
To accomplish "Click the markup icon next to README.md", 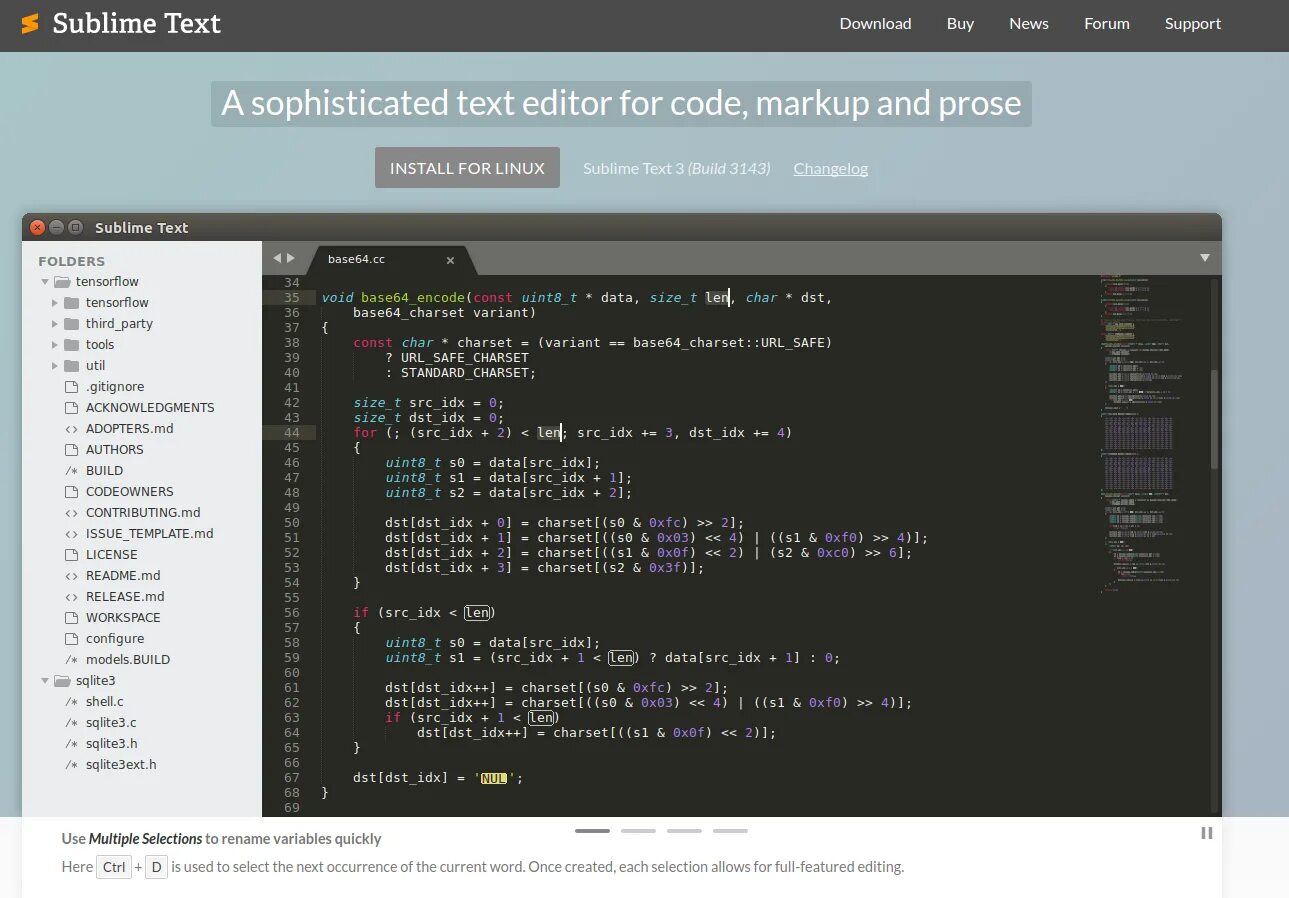I will 71,576.
